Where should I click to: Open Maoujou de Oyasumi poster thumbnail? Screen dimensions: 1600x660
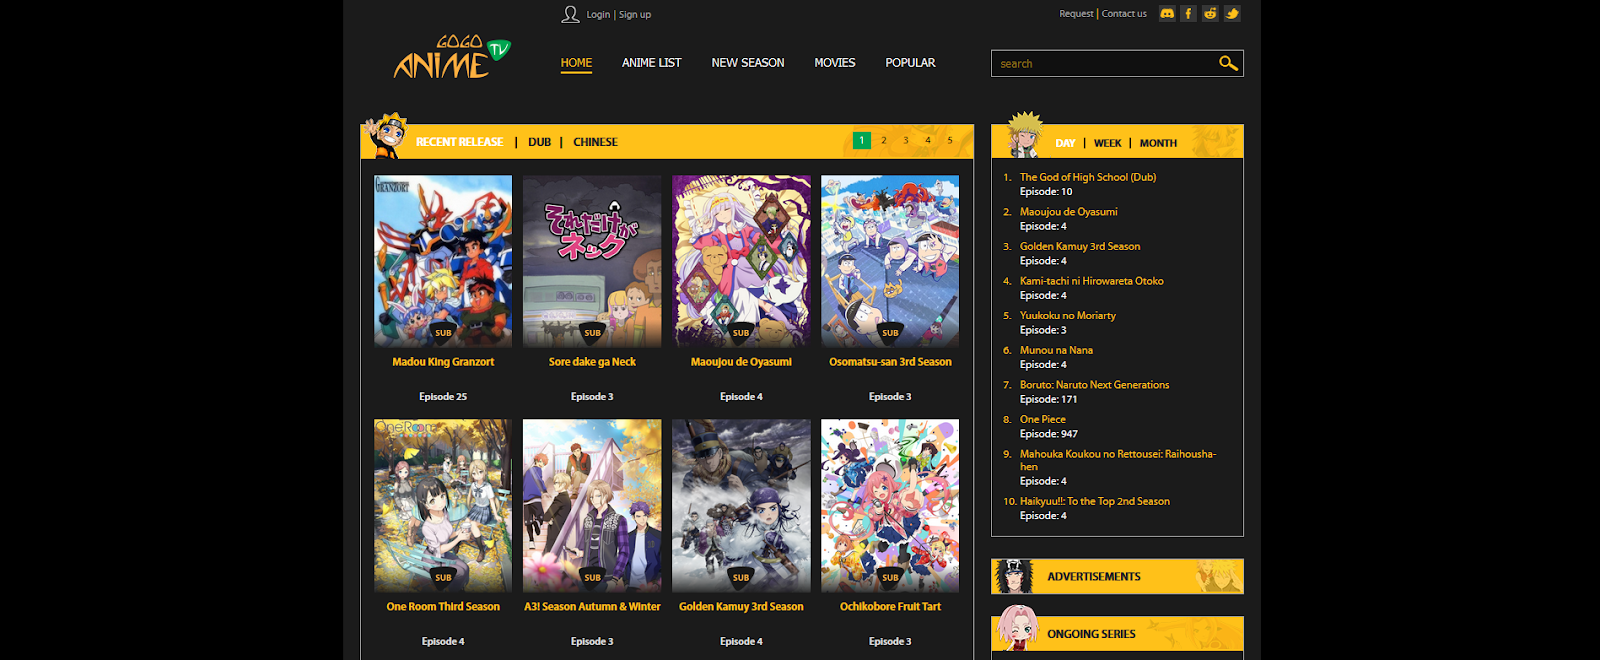[x=741, y=261]
